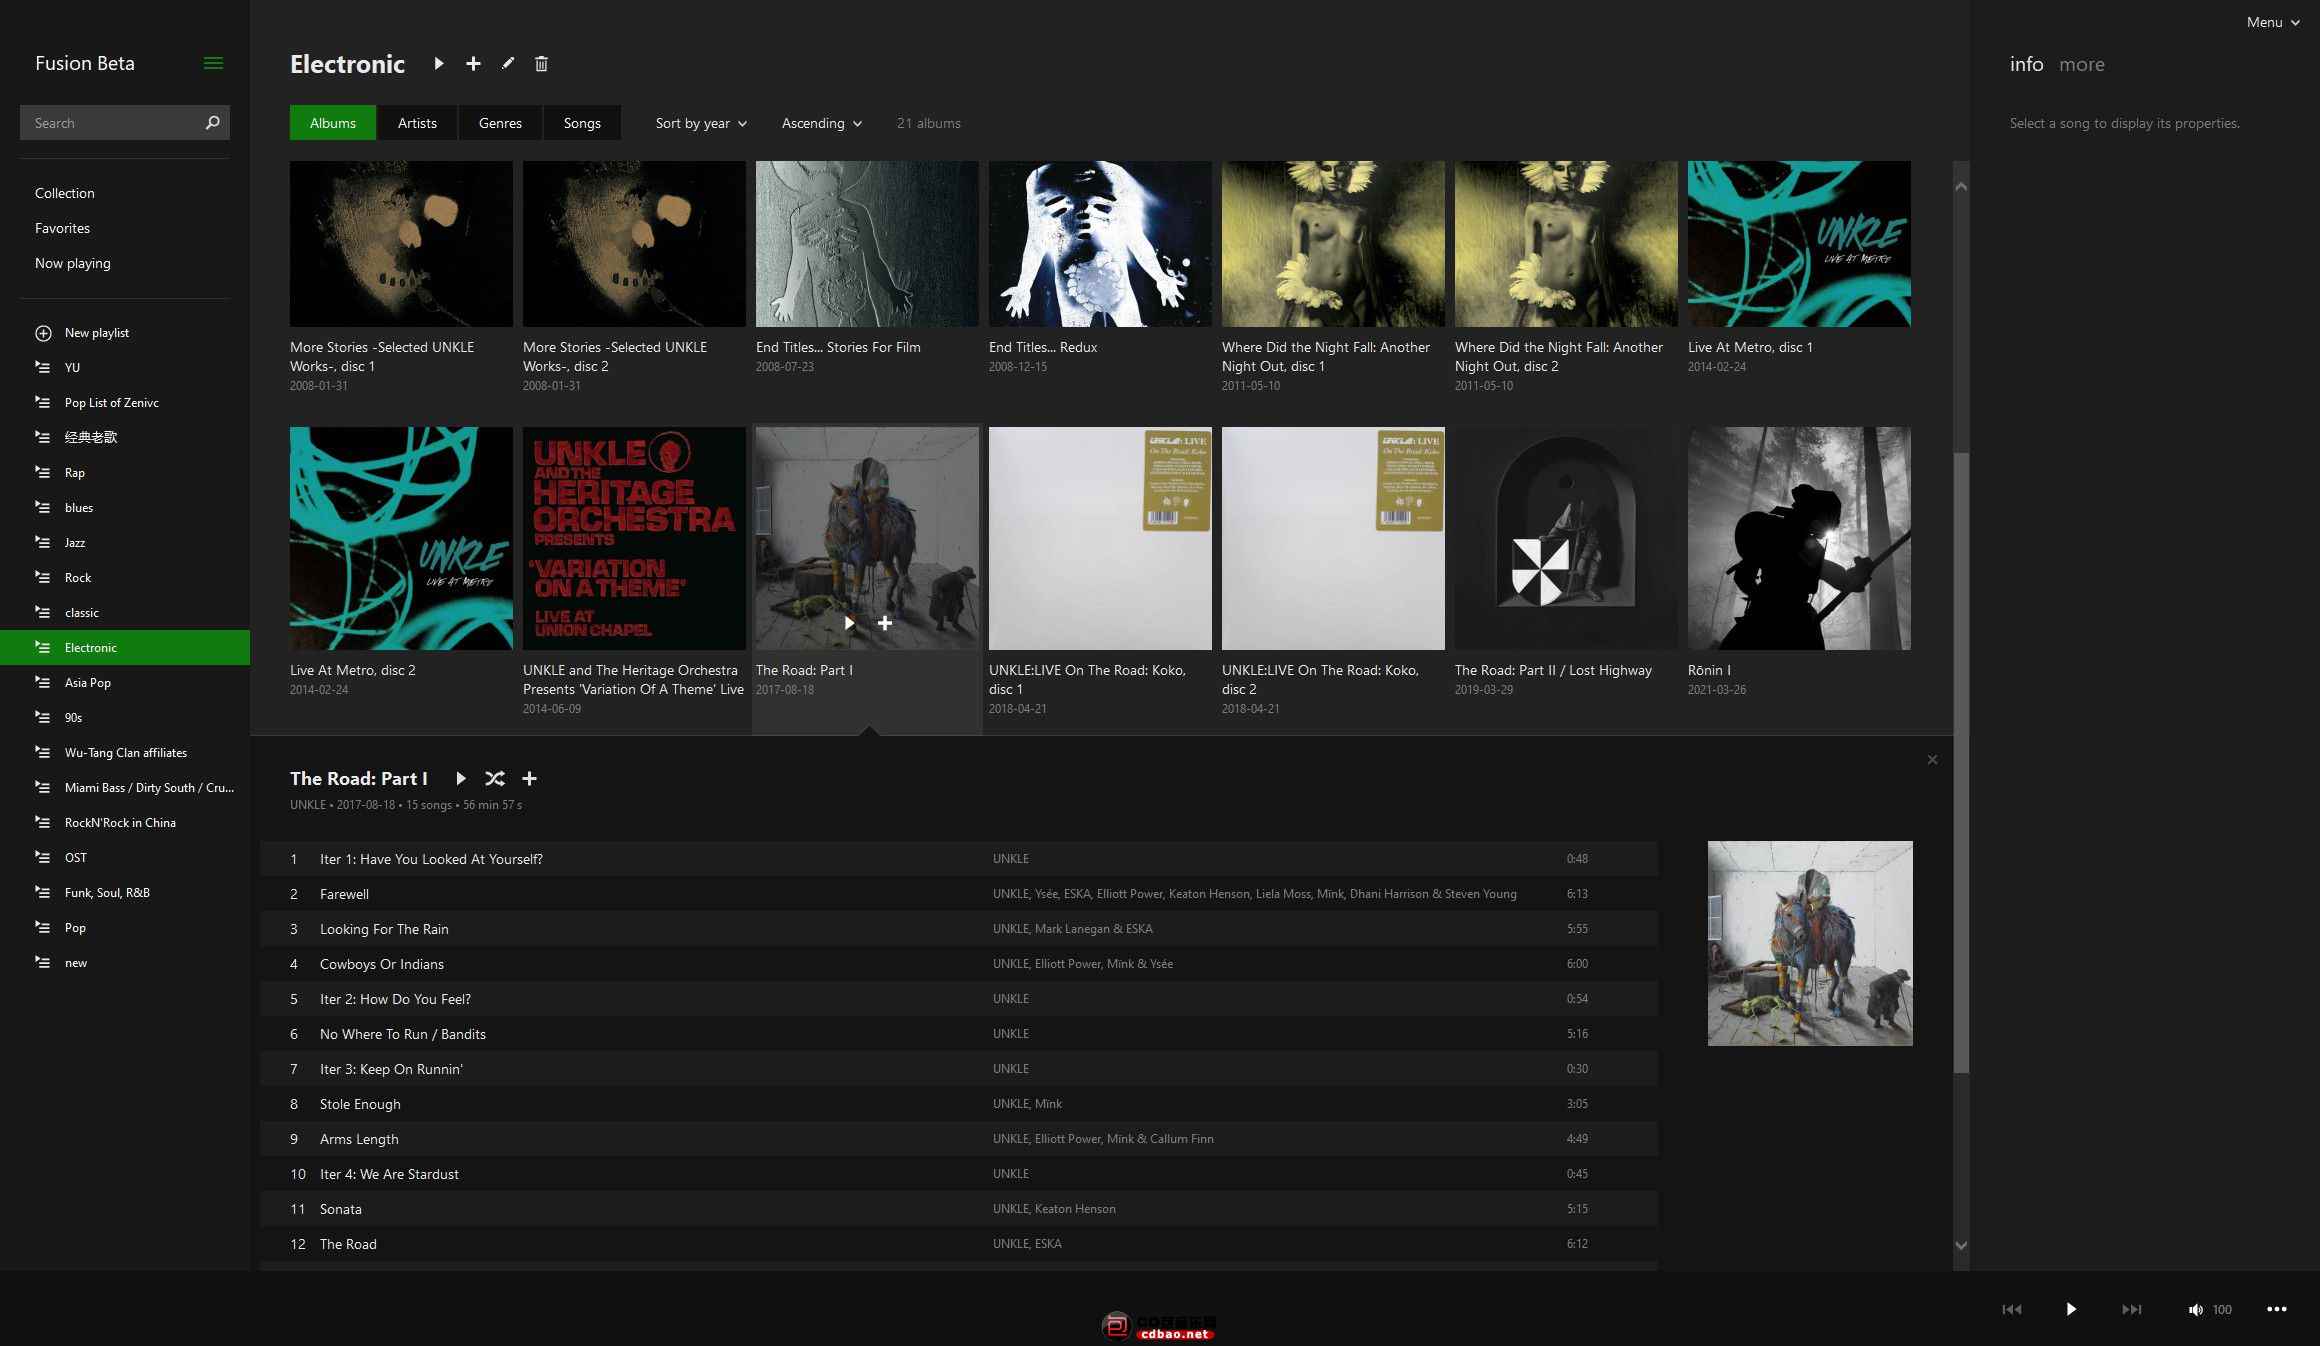Select the info tab in right panel
2320x1346 pixels.
coord(2026,64)
